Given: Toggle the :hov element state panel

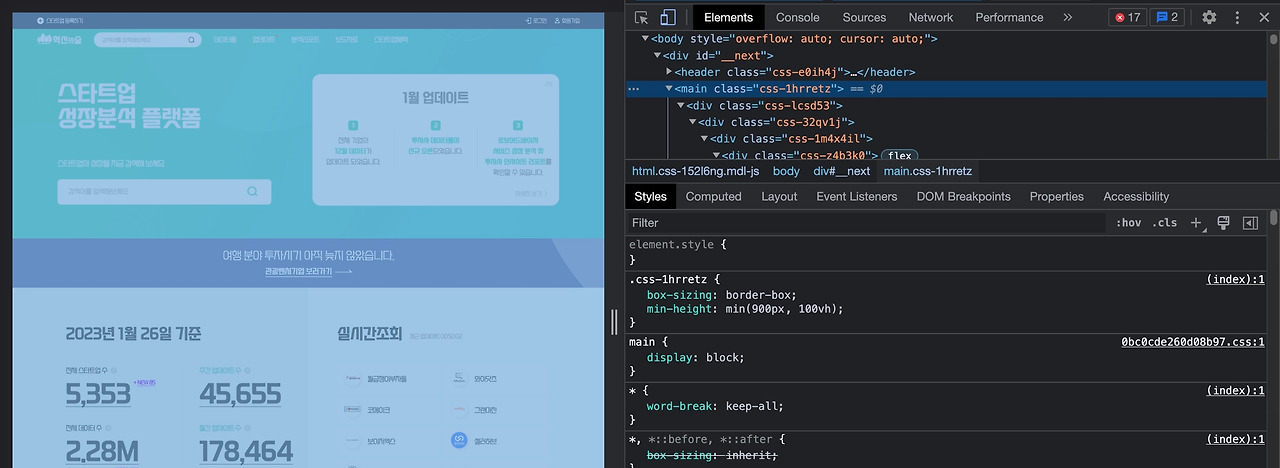Looking at the screenshot, I should pyautogui.click(x=1129, y=223).
